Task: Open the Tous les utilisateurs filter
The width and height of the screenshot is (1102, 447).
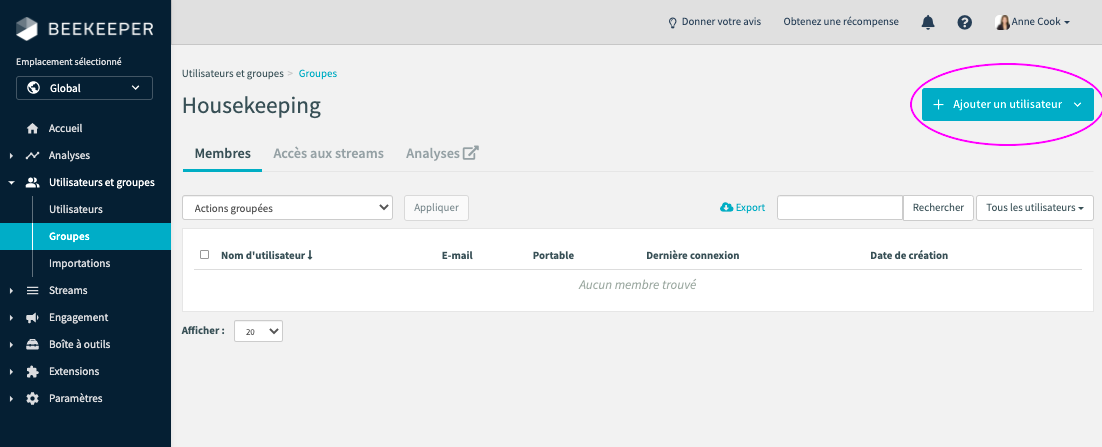Action: click(1034, 208)
